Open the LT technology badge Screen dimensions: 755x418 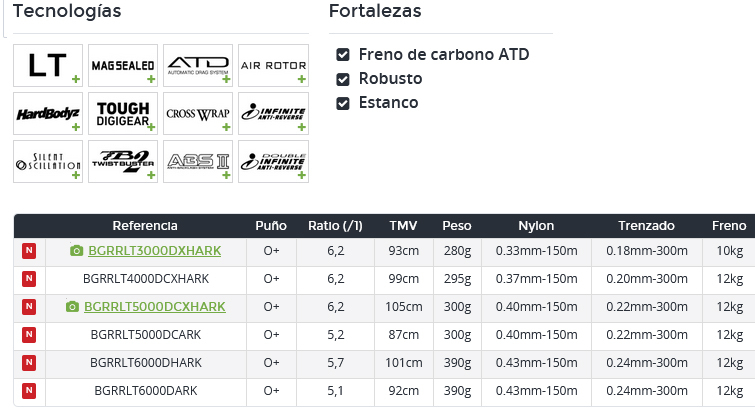pos(48,65)
